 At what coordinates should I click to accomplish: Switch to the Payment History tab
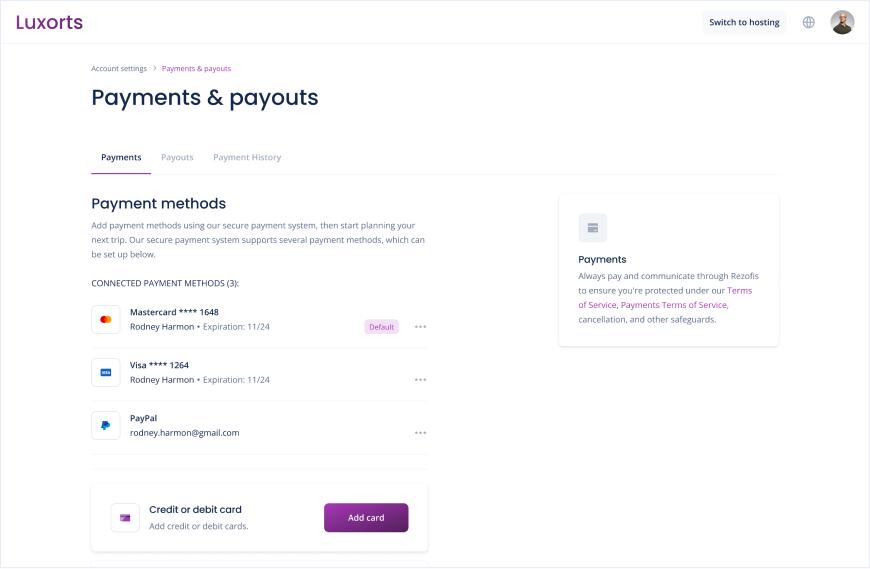click(x=247, y=158)
